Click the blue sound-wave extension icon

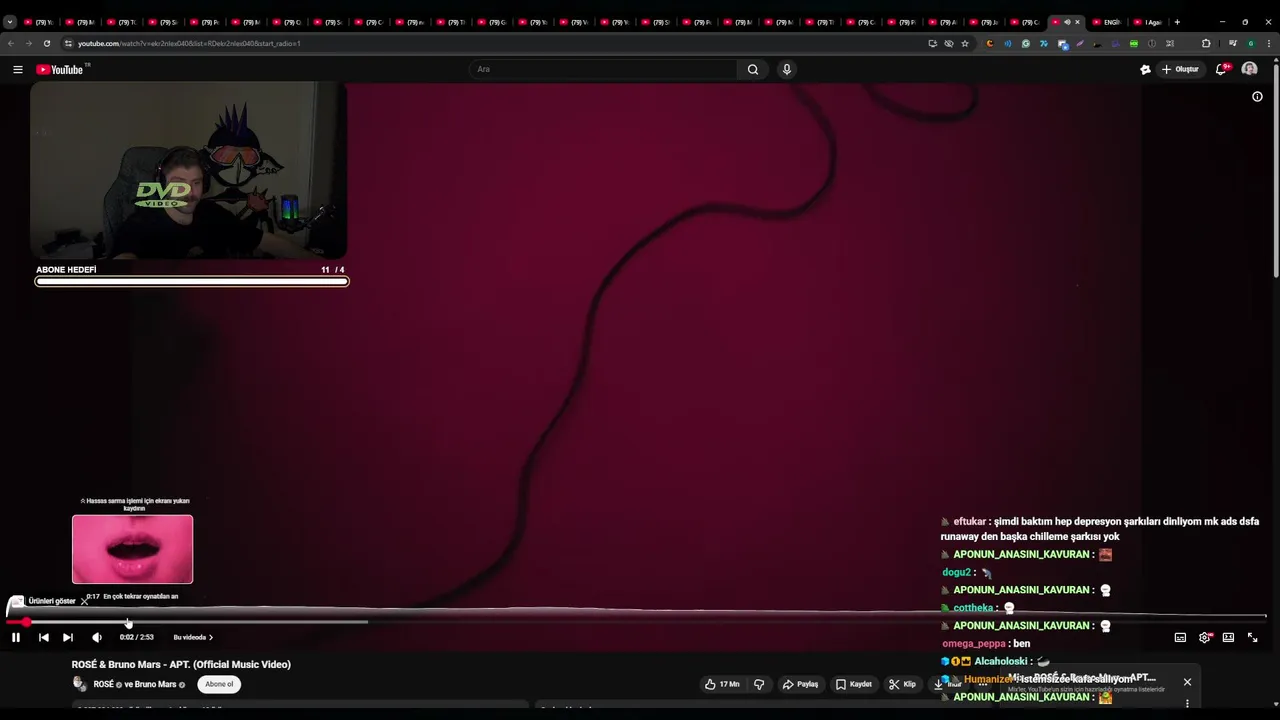[1007, 43]
